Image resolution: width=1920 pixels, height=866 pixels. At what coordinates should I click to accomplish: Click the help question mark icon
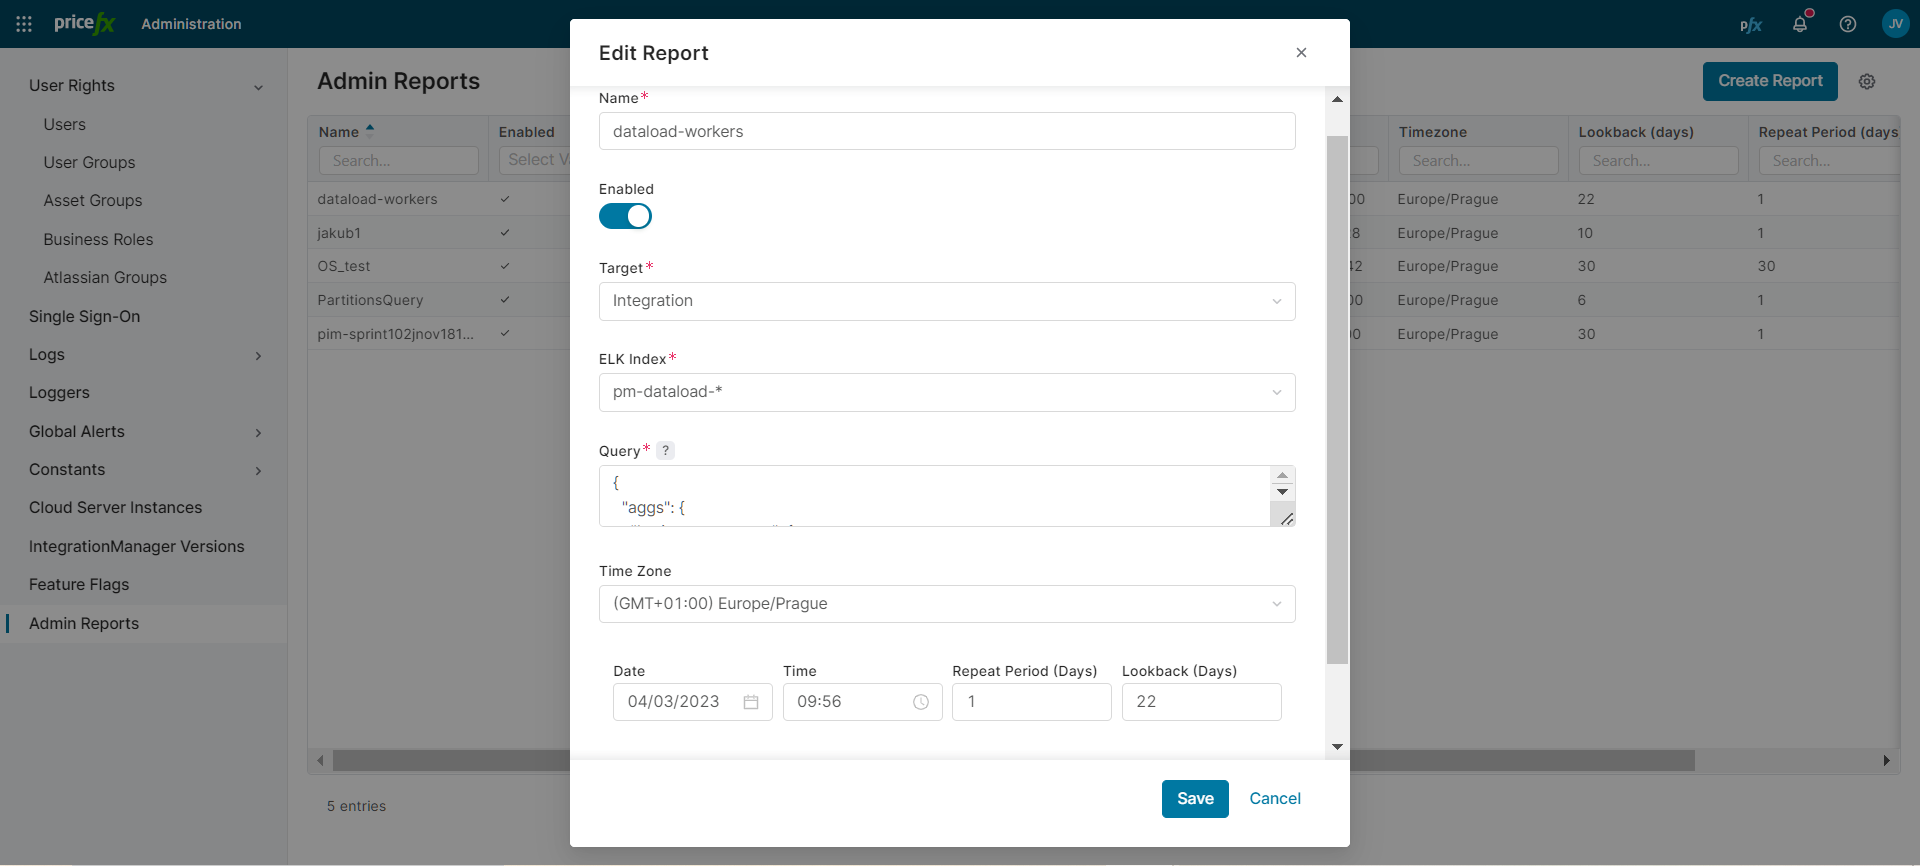[1847, 24]
